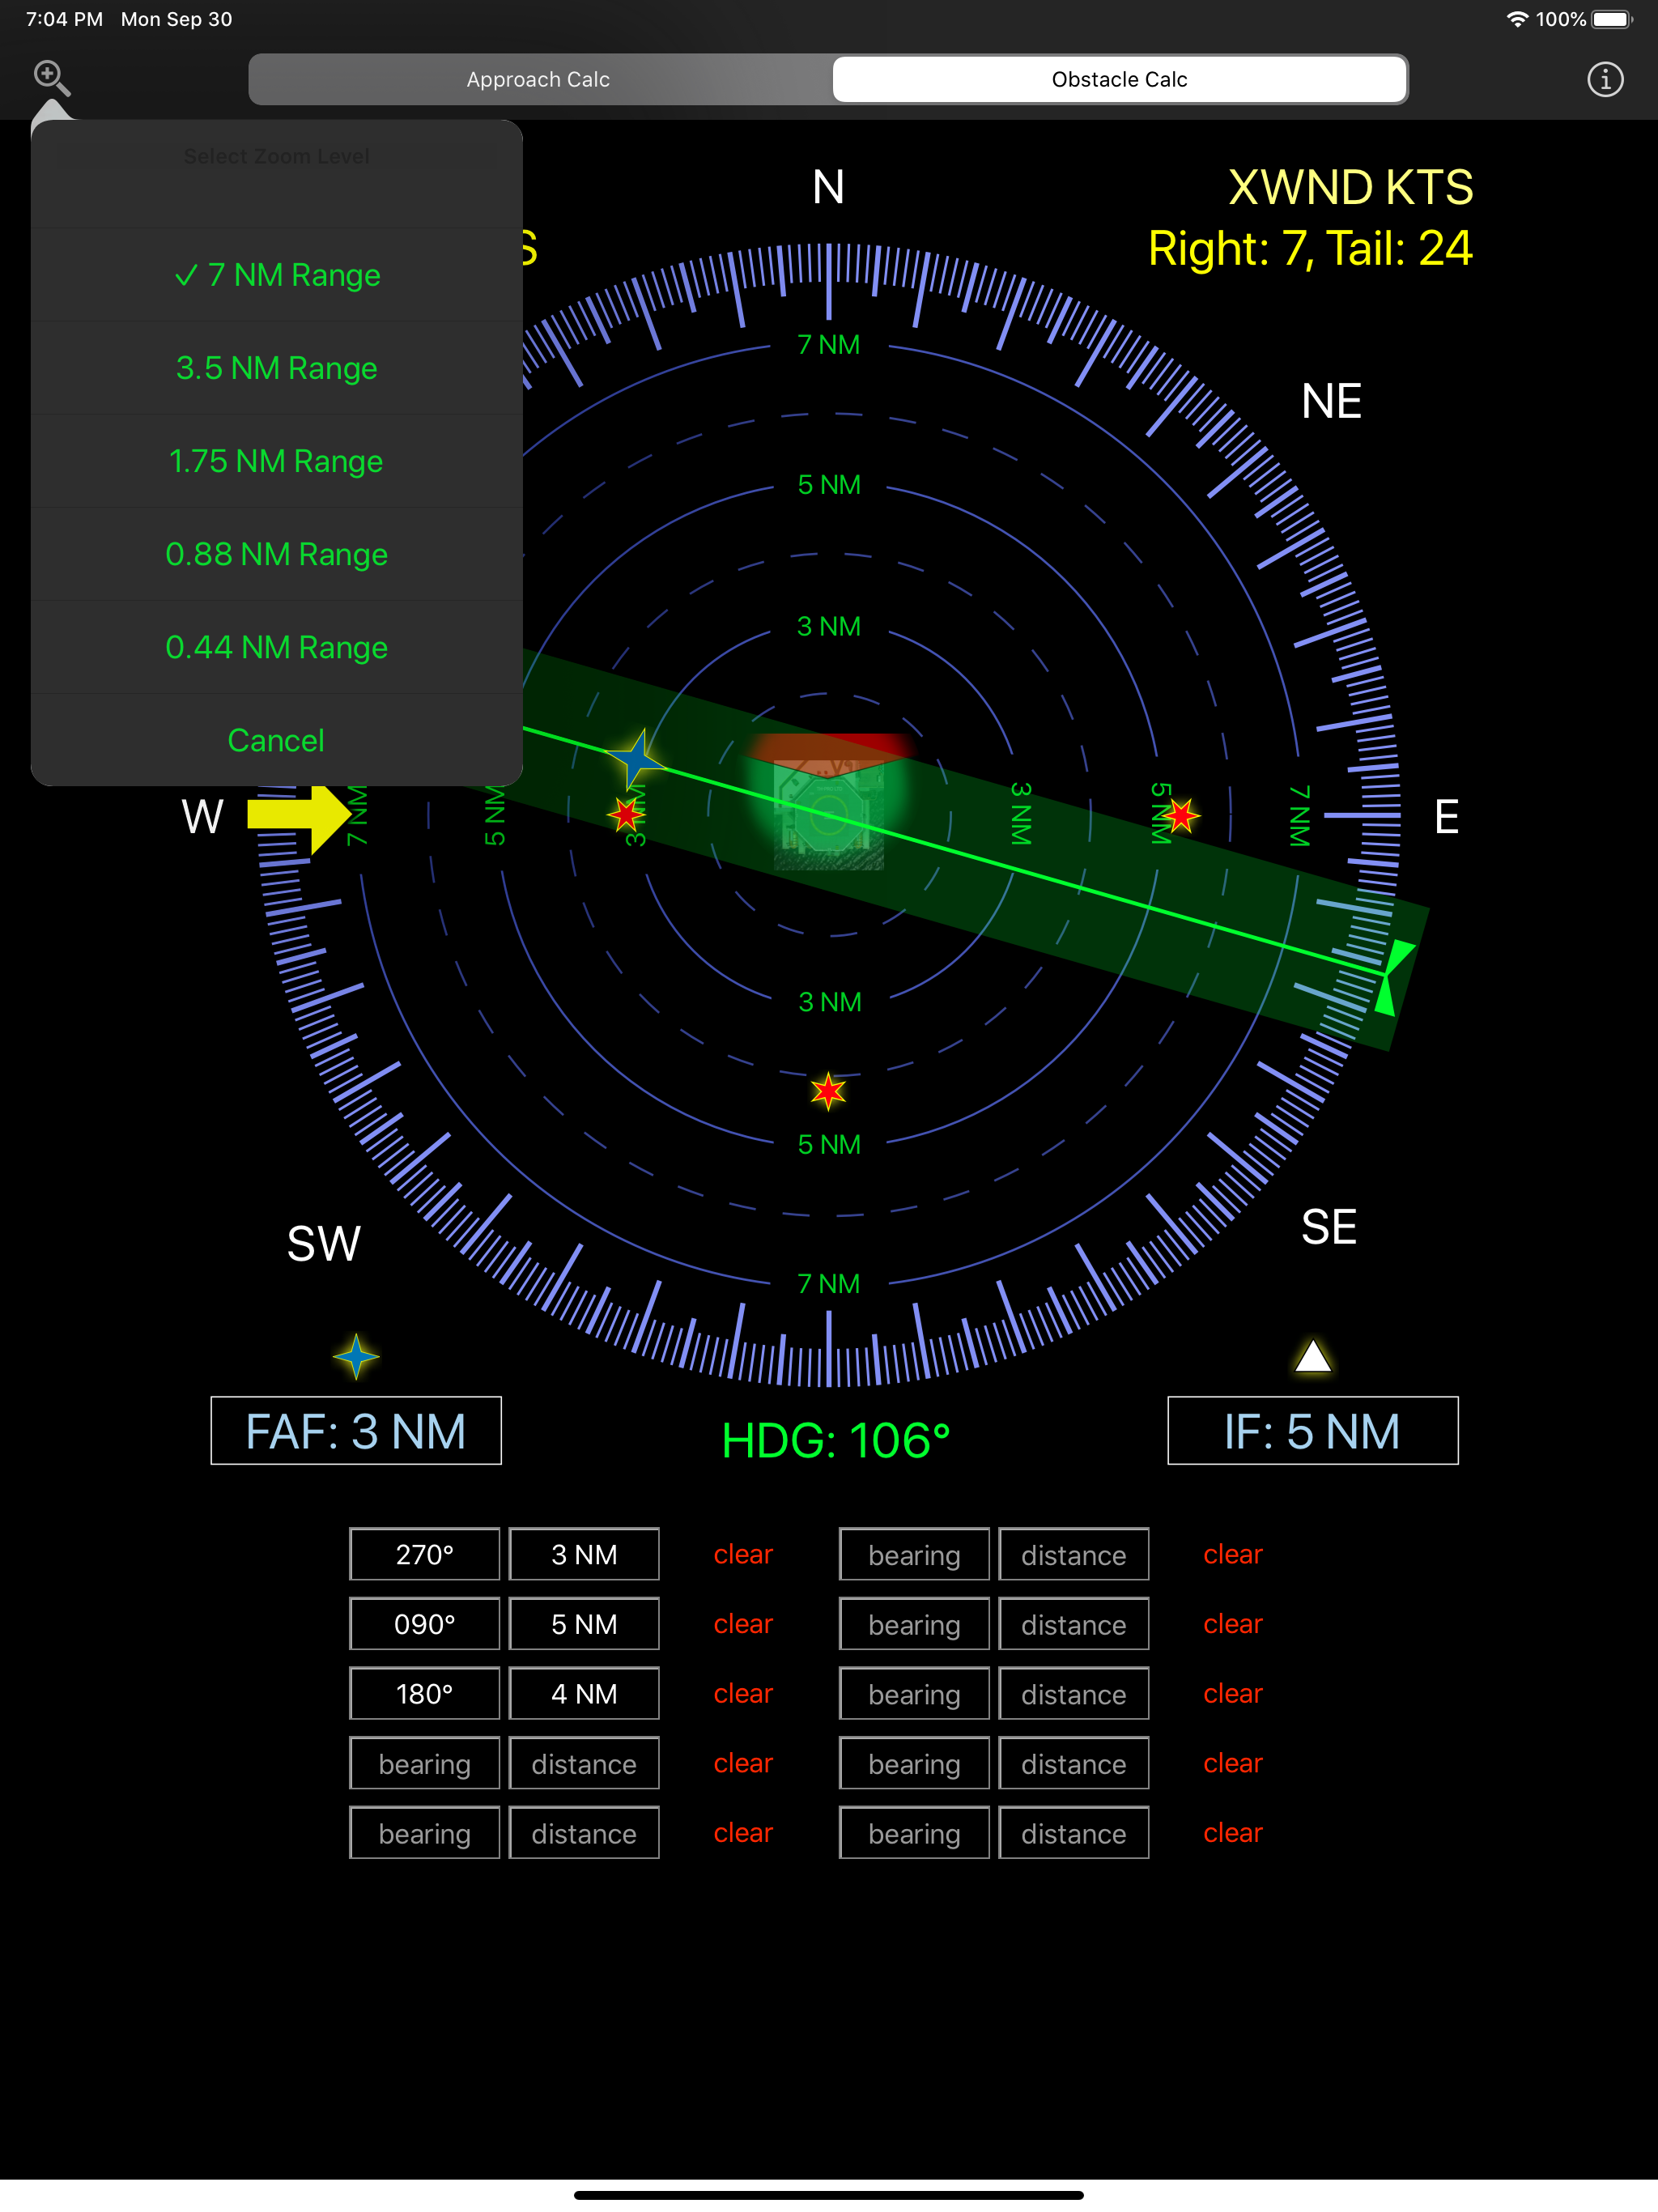Screen dimensions: 1658x2212
Task: Click the zoom magnifier icon
Action: (x=51, y=77)
